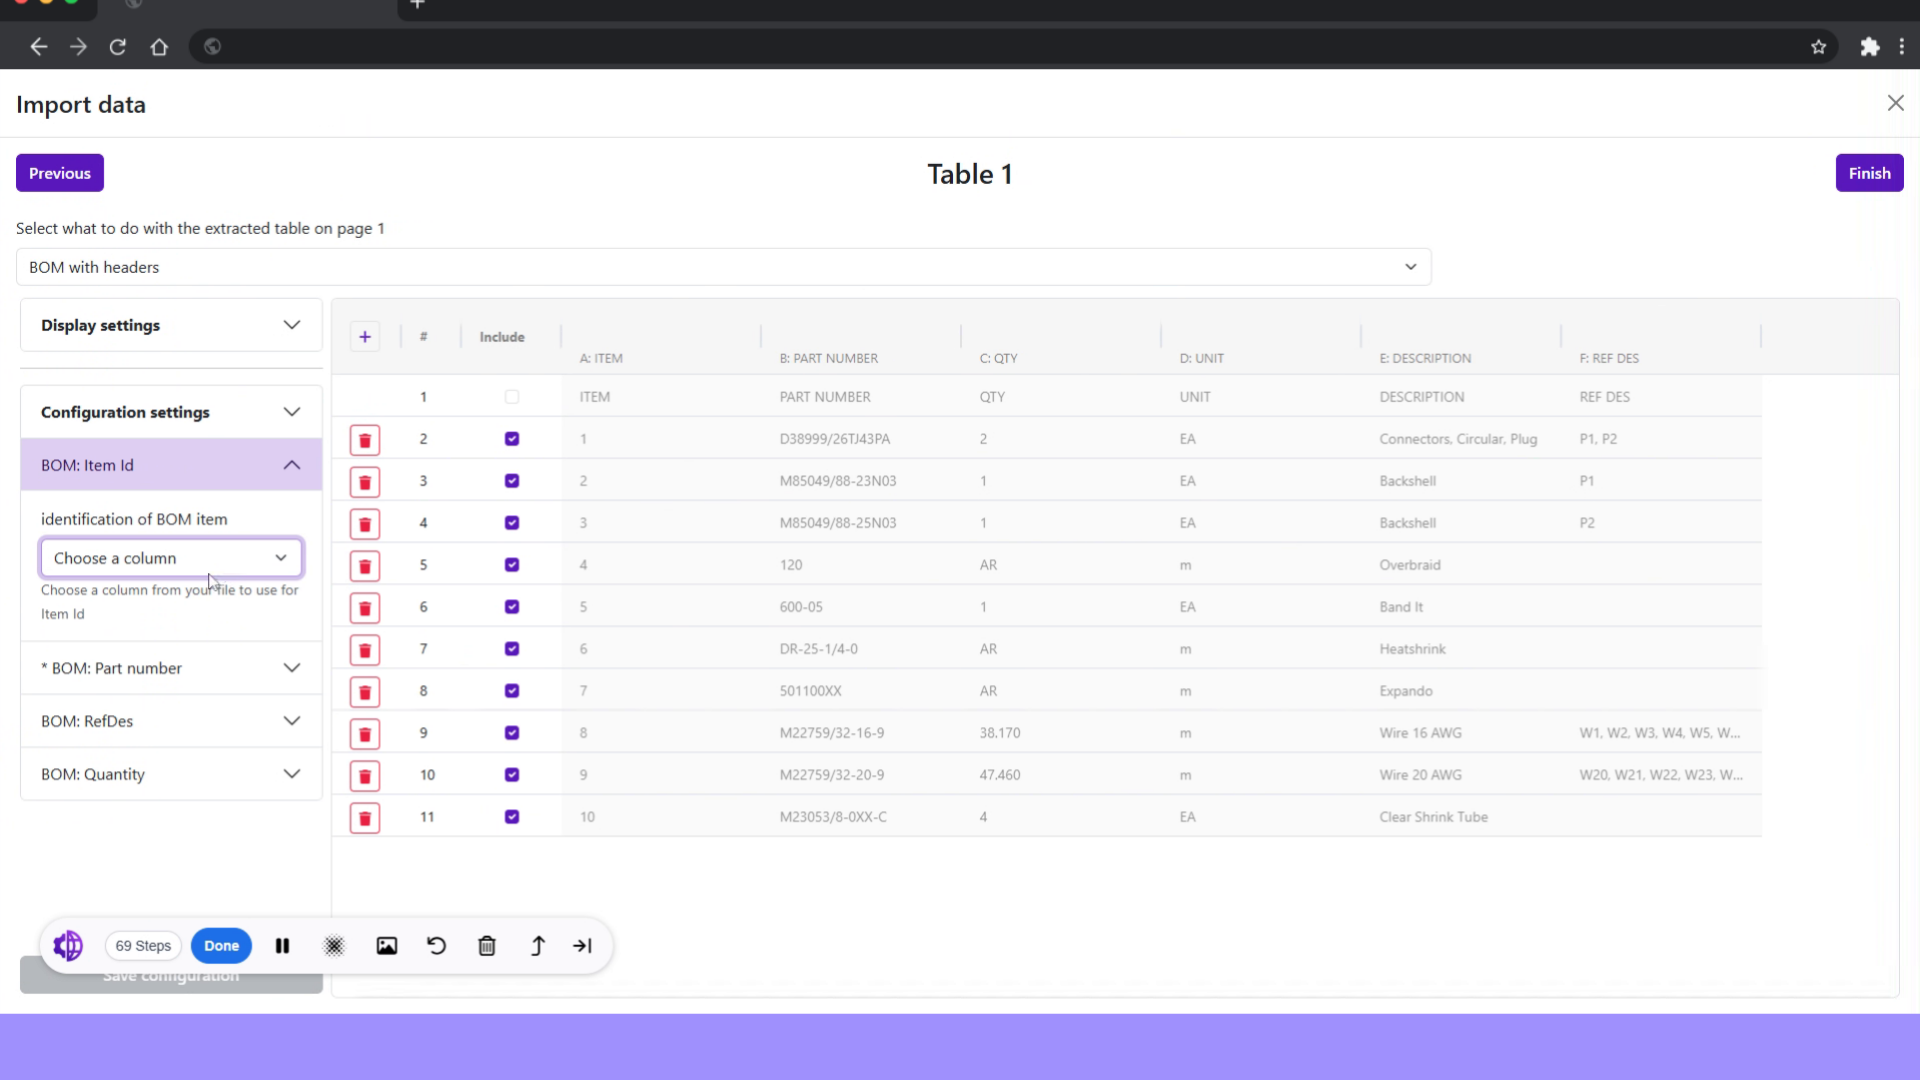Open the Choose a column dropdown
Viewport: 1920px width, 1080px height.
pos(170,557)
